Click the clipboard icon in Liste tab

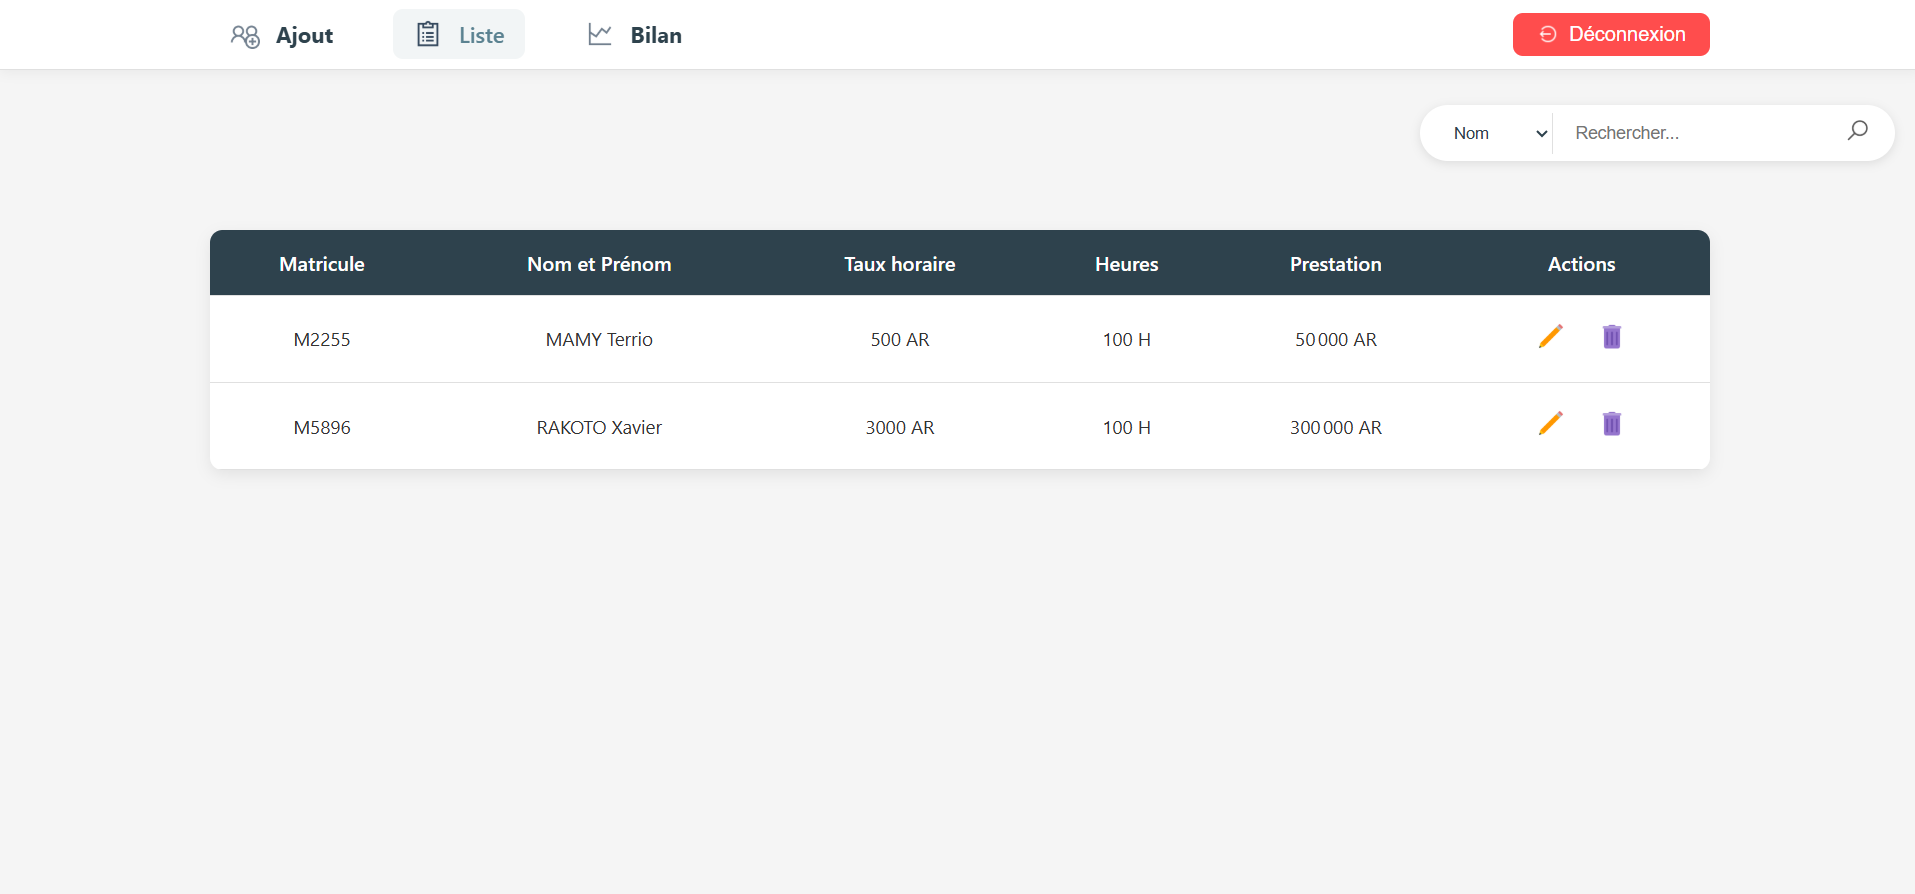[x=428, y=35]
